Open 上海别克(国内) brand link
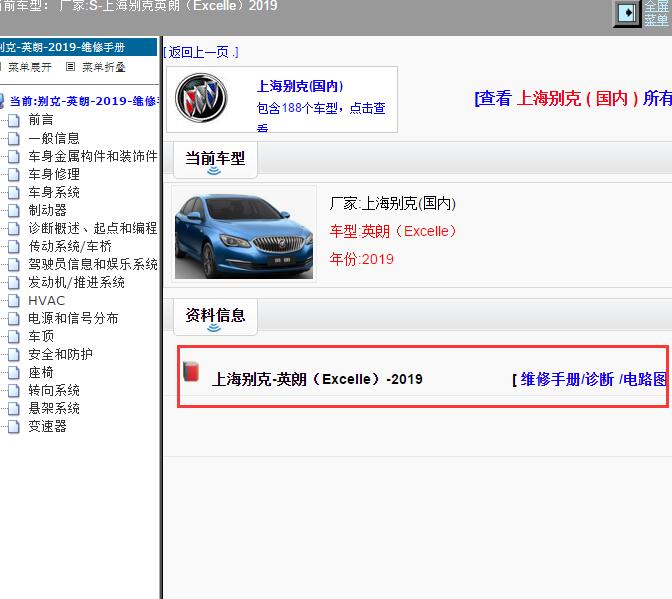Viewport: 672px width, 599px height. coord(300,86)
